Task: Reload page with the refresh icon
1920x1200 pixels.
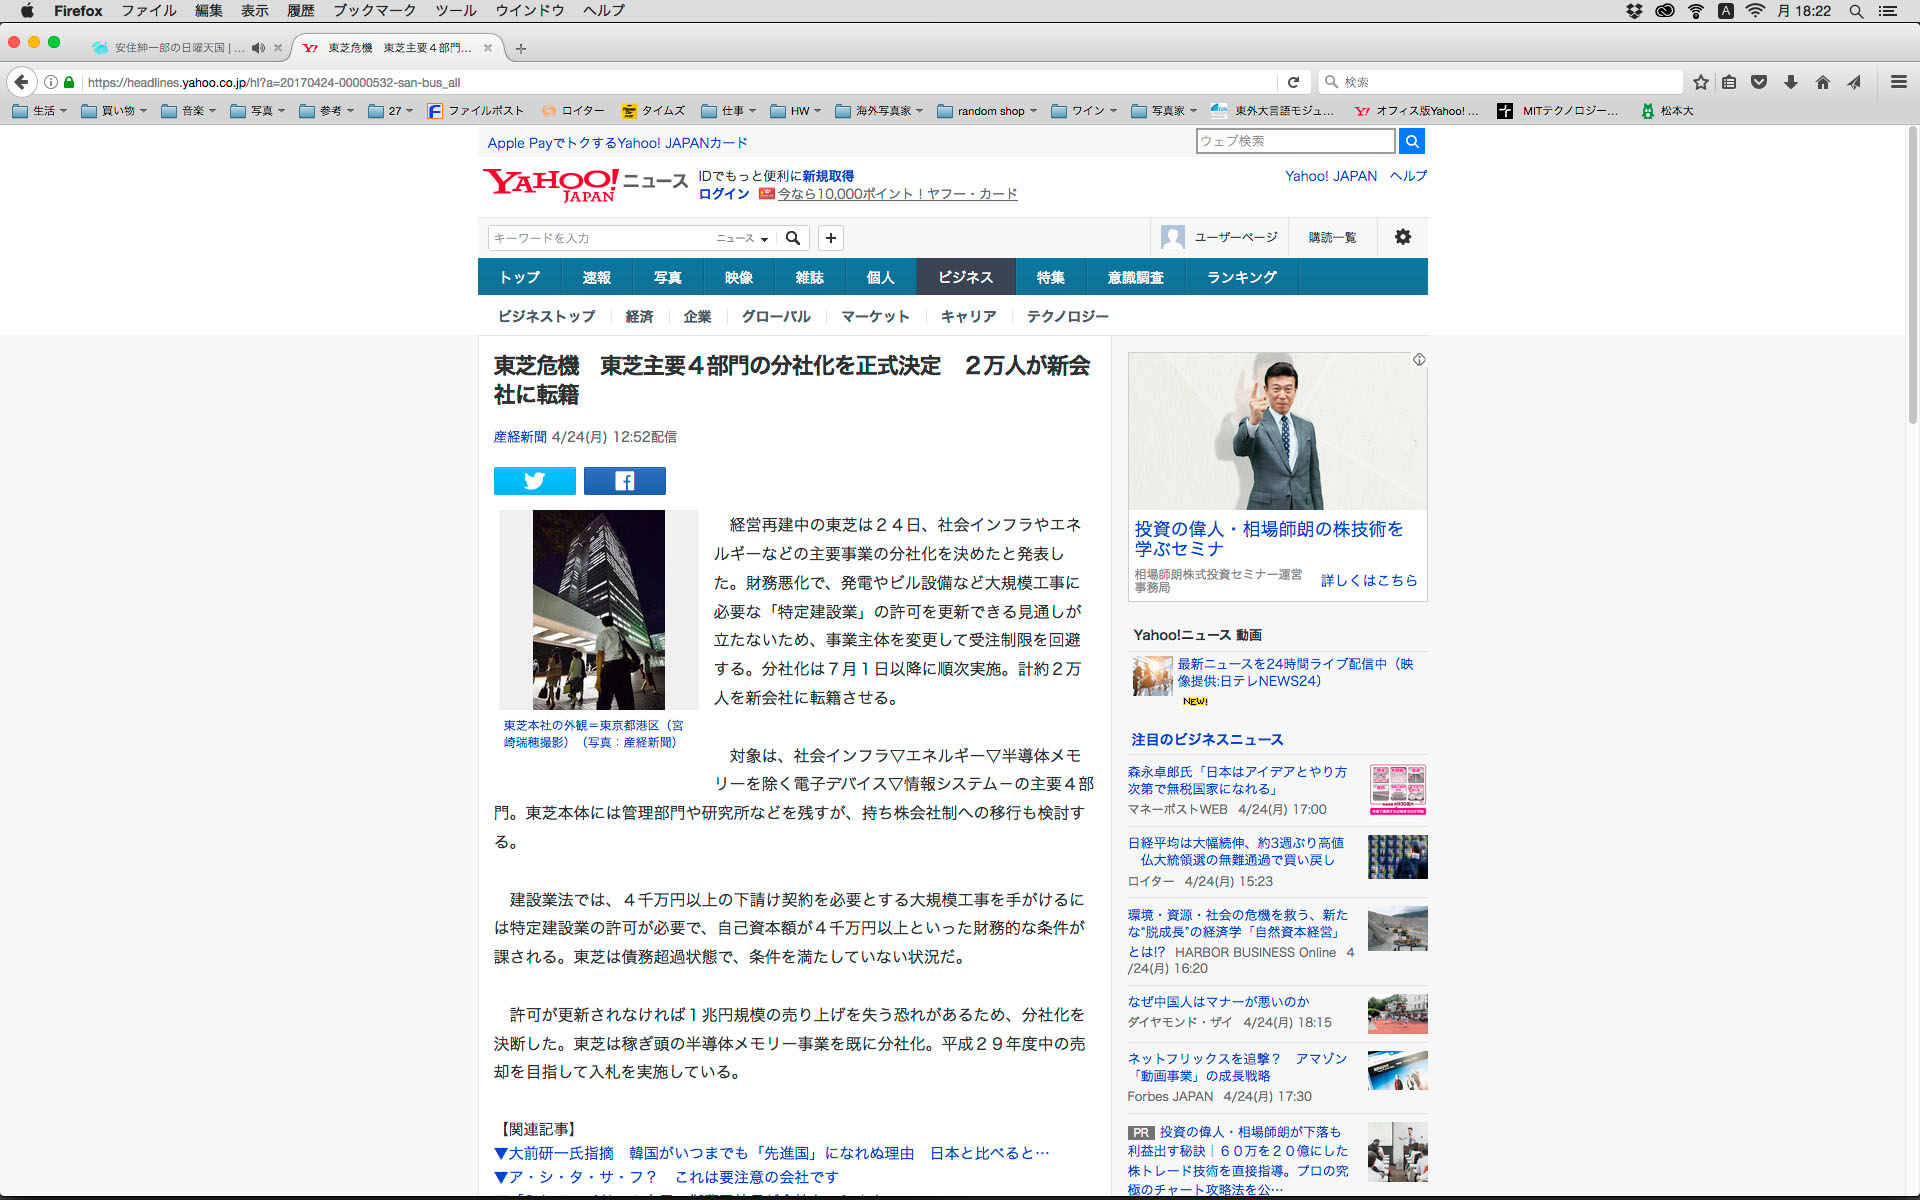Action: 1293,82
